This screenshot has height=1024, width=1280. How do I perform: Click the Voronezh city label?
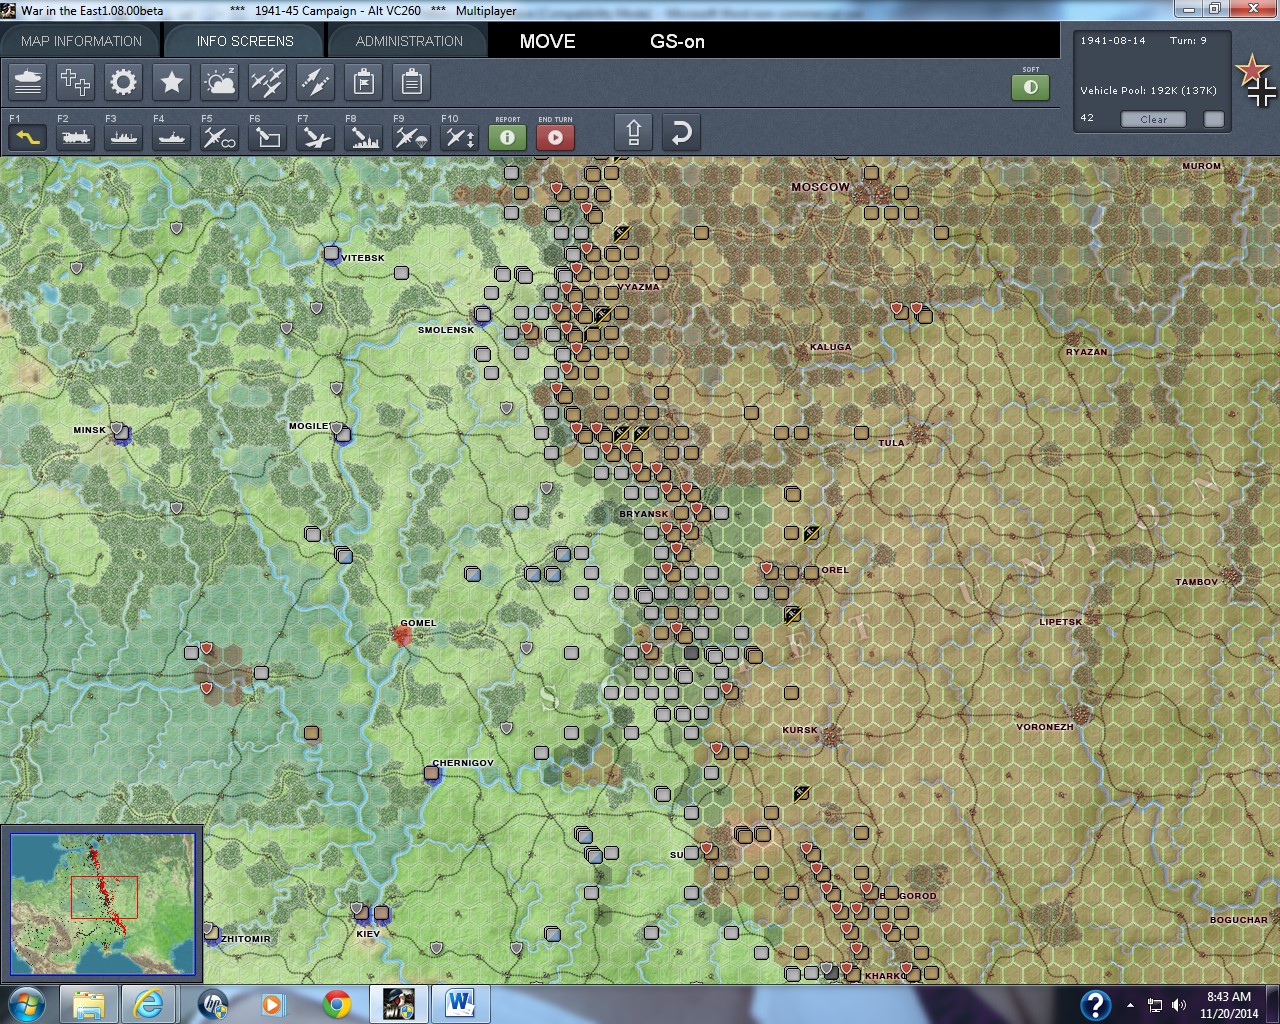pyautogui.click(x=1045, y=727)
